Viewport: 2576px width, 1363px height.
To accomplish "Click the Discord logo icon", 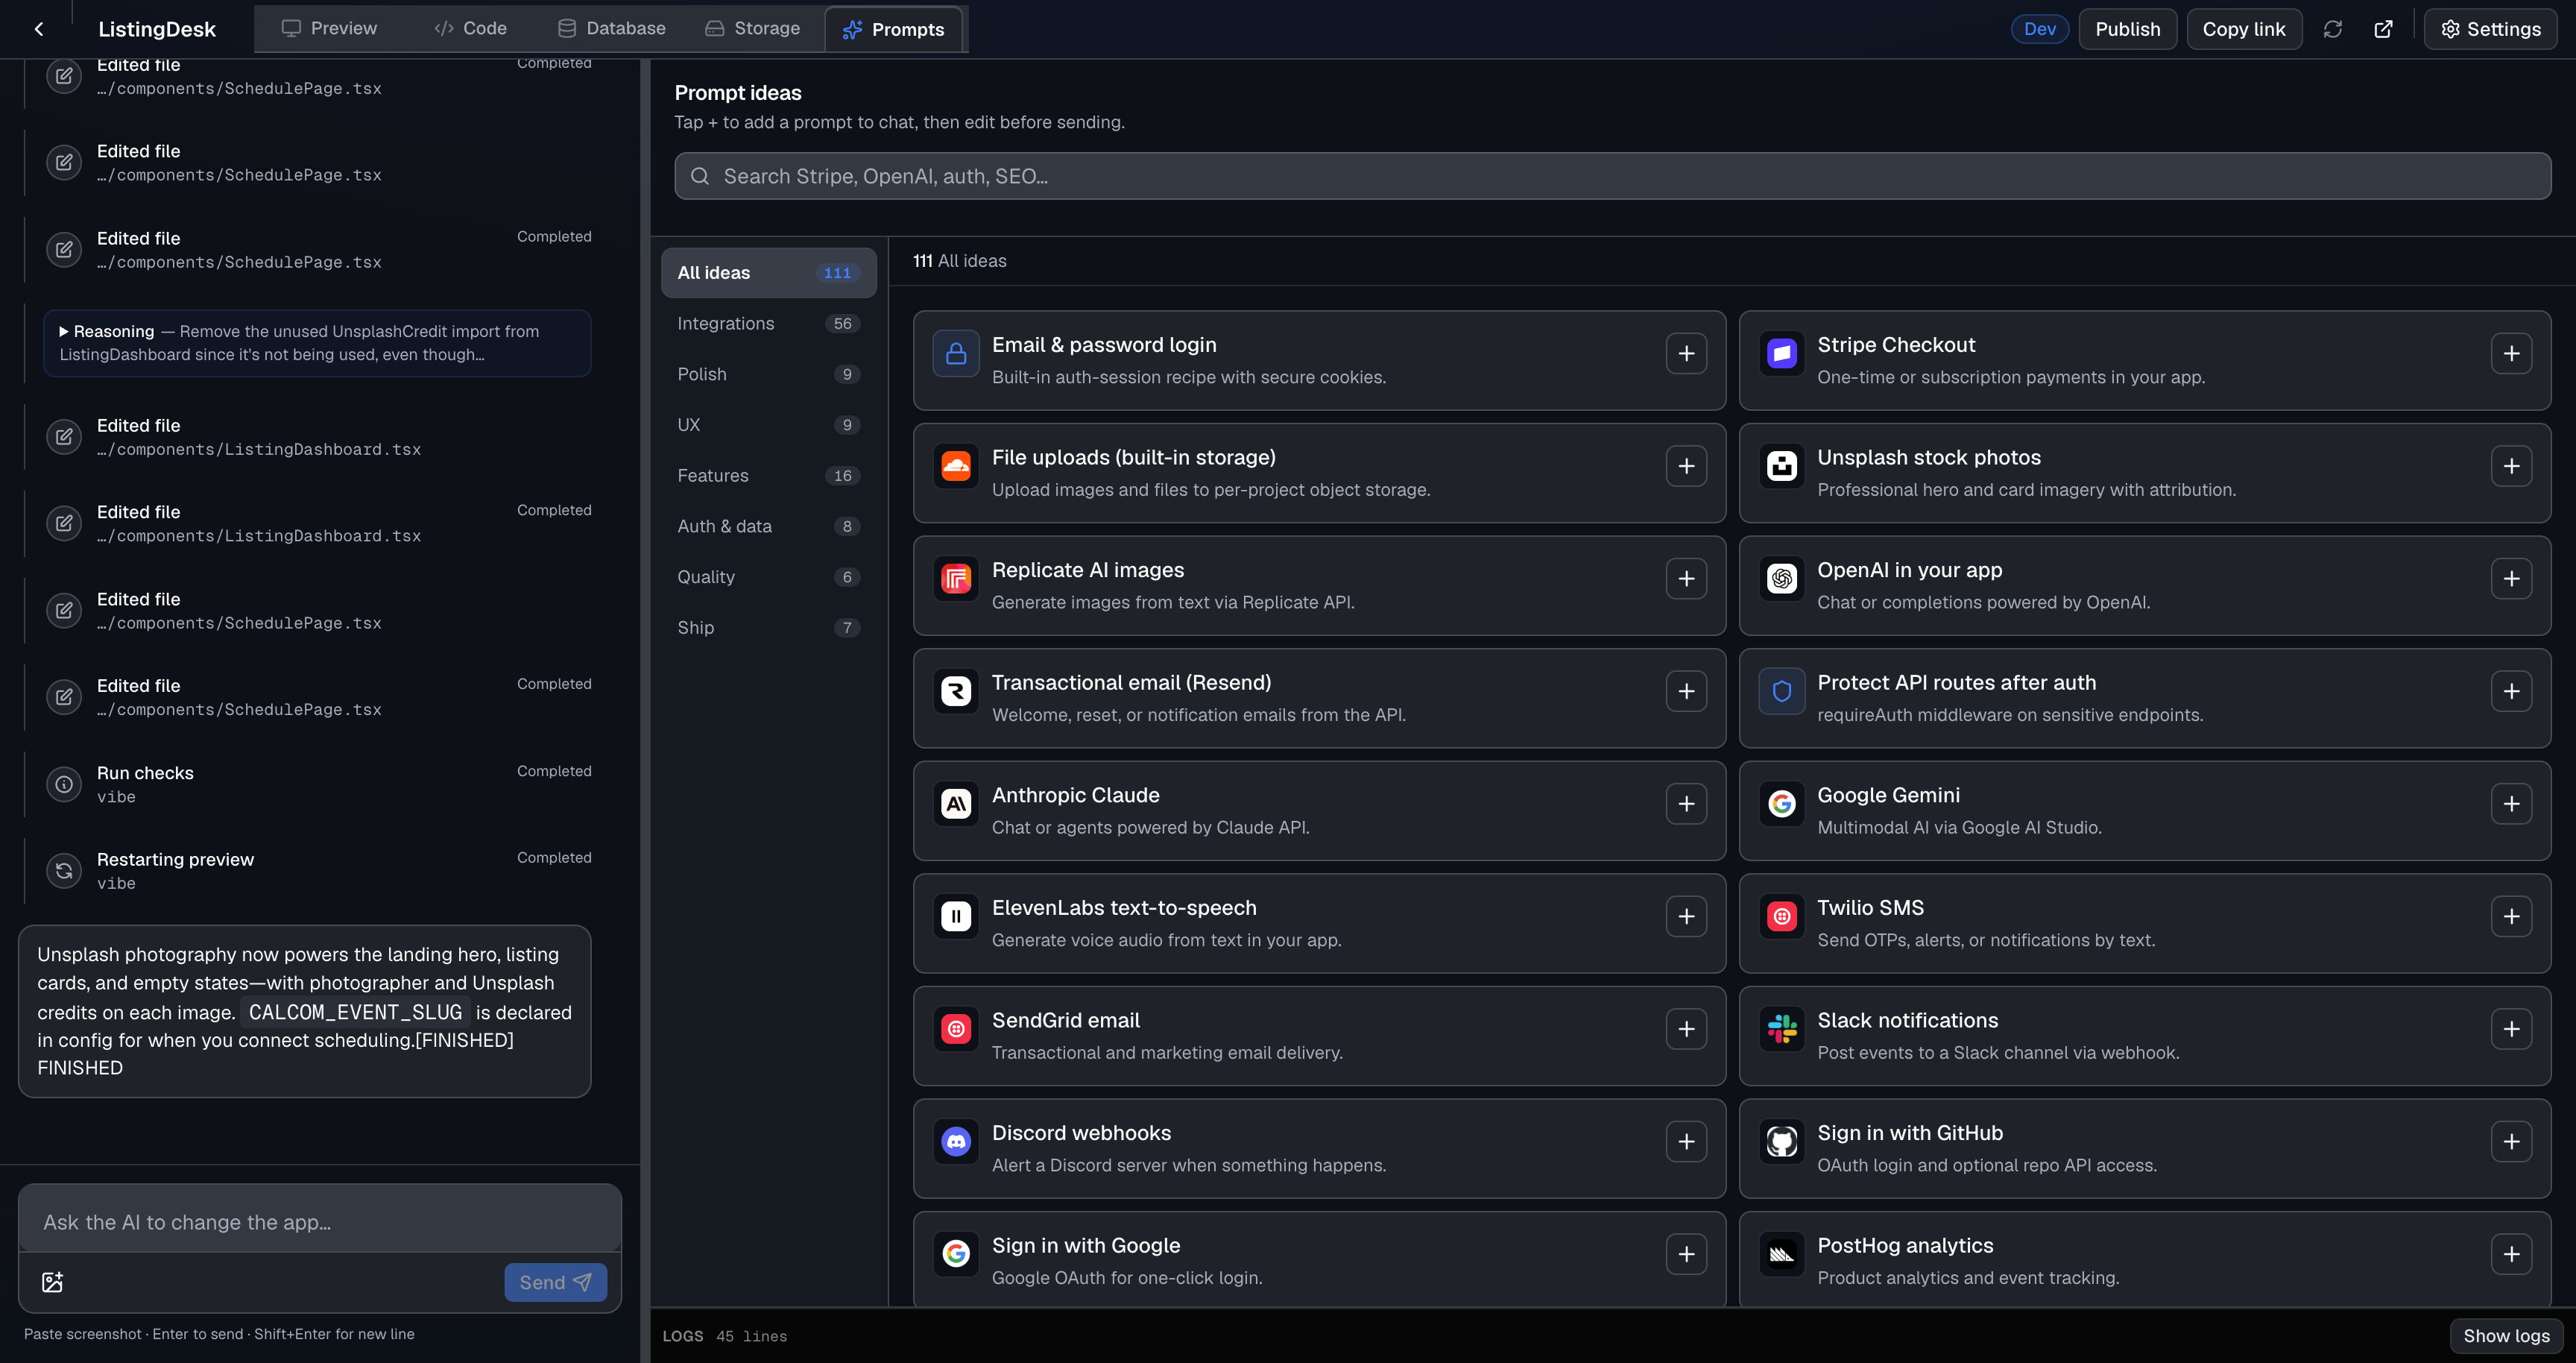I will (x=956, y=1142).
